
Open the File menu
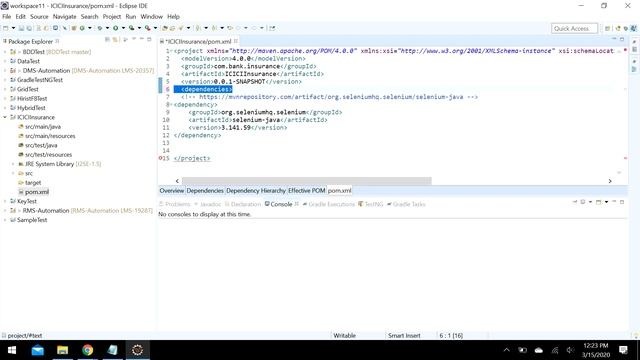click(x=7, y=17)
